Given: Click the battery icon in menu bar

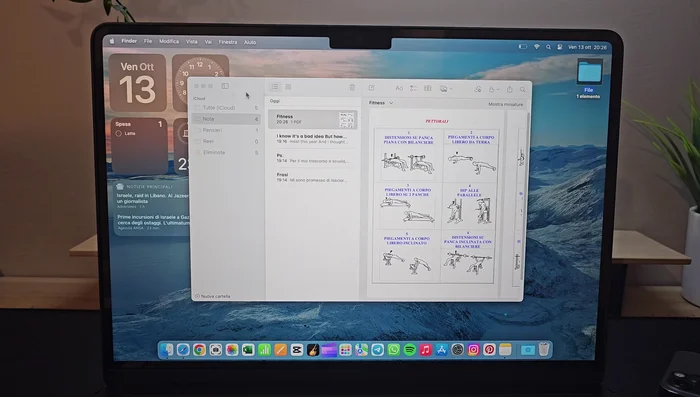Looking at the screenshot, I should tap(523, 46).
